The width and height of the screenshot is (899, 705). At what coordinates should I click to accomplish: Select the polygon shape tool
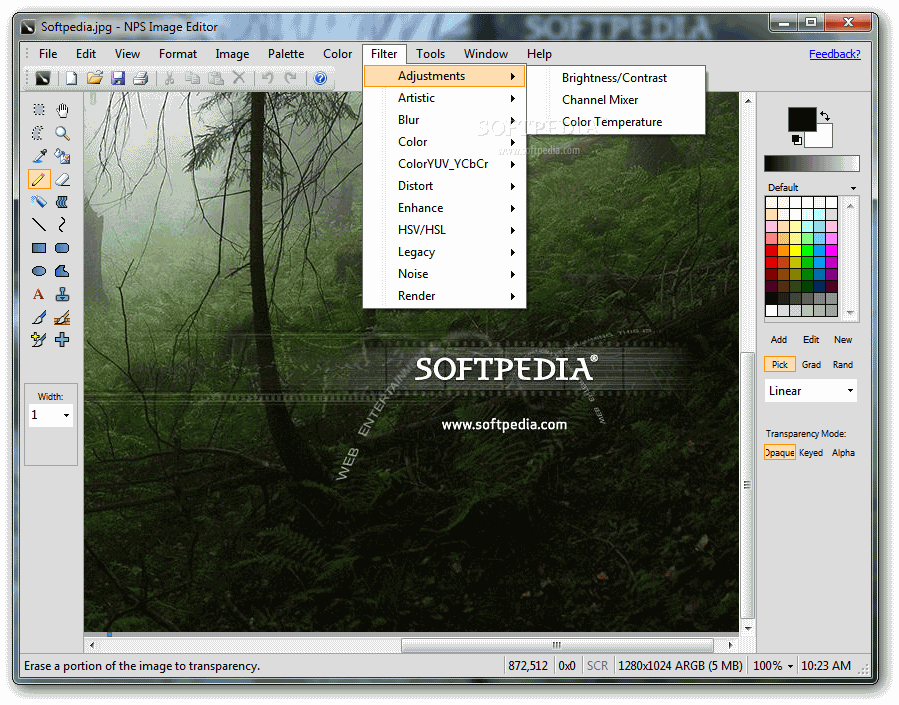(x=62, y=271)
